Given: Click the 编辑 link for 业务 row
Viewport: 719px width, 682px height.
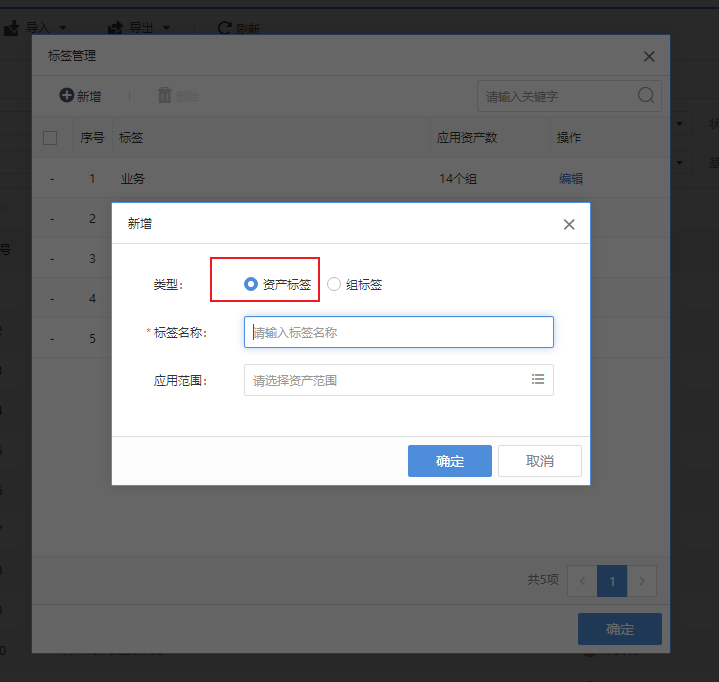Looking at the screenshot, I should point(570,179).
